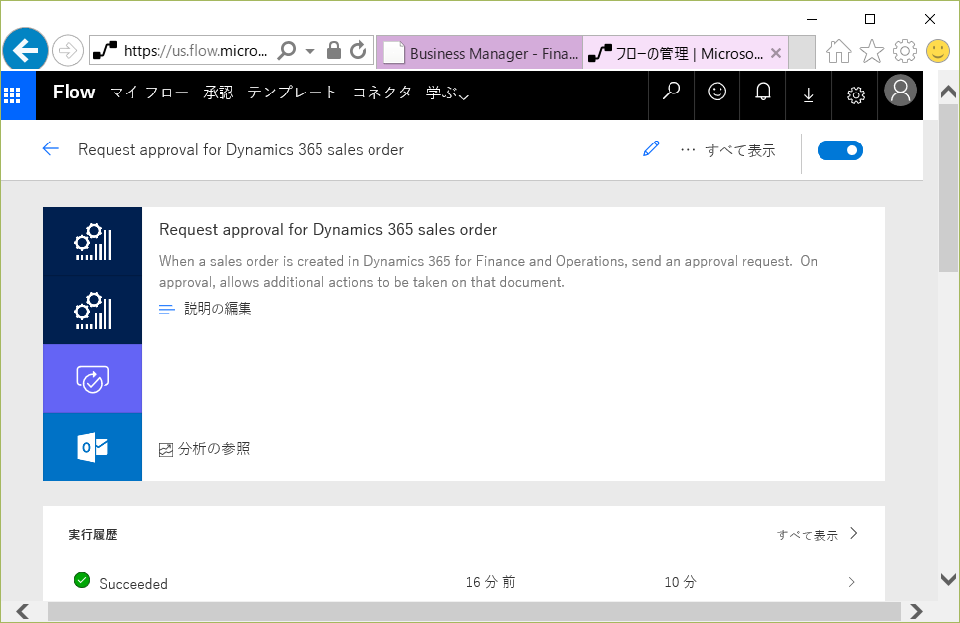Open the three-dot more options menu

(x=688, y=150)
